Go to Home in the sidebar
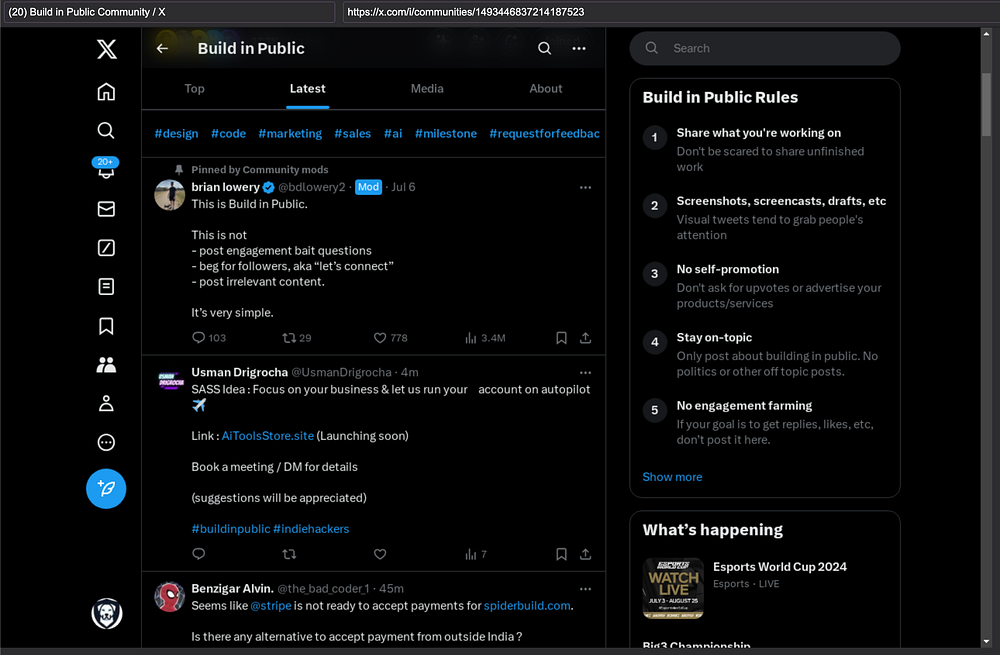This screenshot has height=655, width=1000. coord(106,92)
